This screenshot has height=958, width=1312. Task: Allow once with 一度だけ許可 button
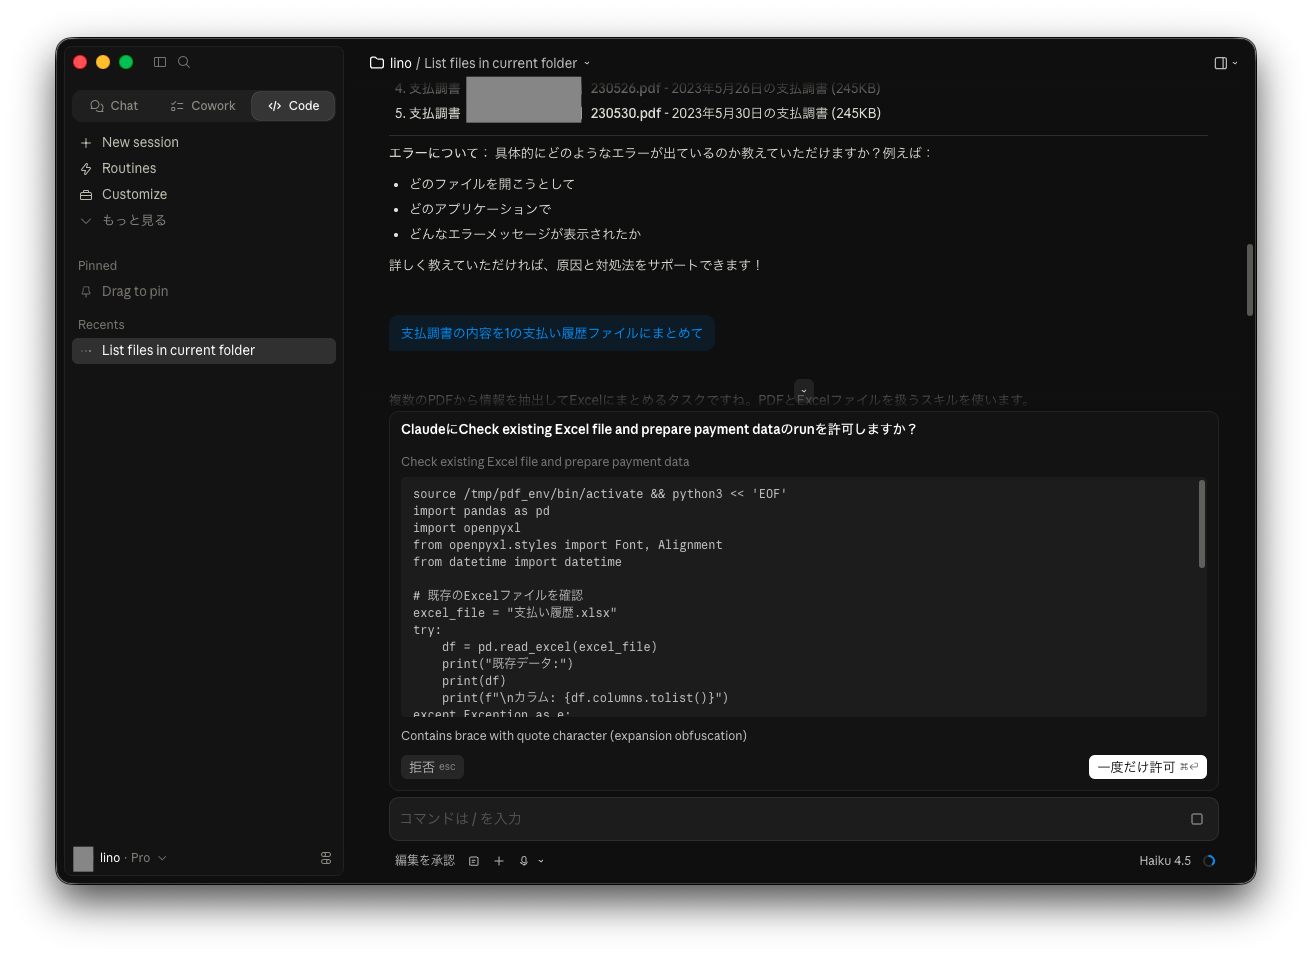[x=1148, y=767]
